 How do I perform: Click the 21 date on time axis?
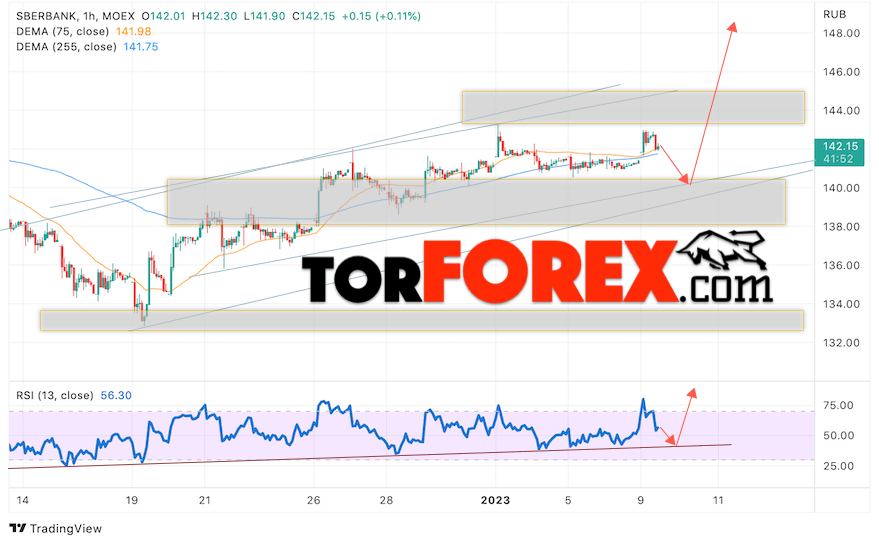(x=205, y=500)
